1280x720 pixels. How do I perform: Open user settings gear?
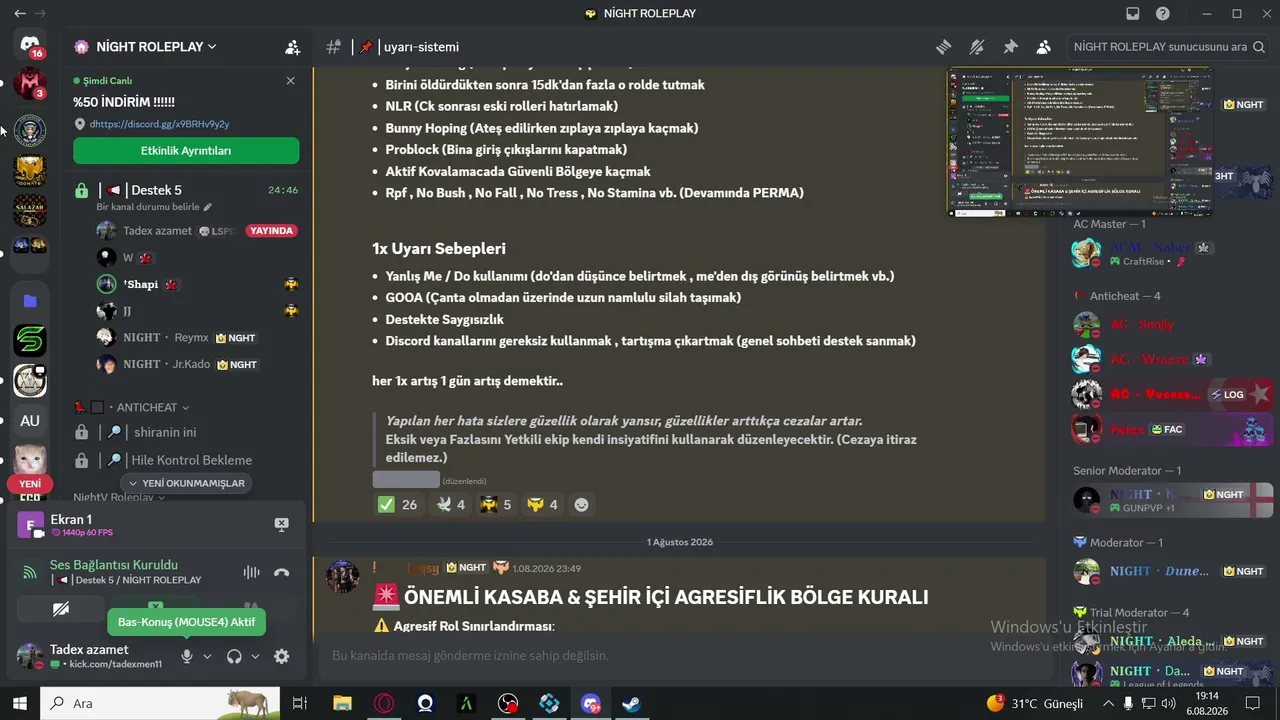coord(282,656)
